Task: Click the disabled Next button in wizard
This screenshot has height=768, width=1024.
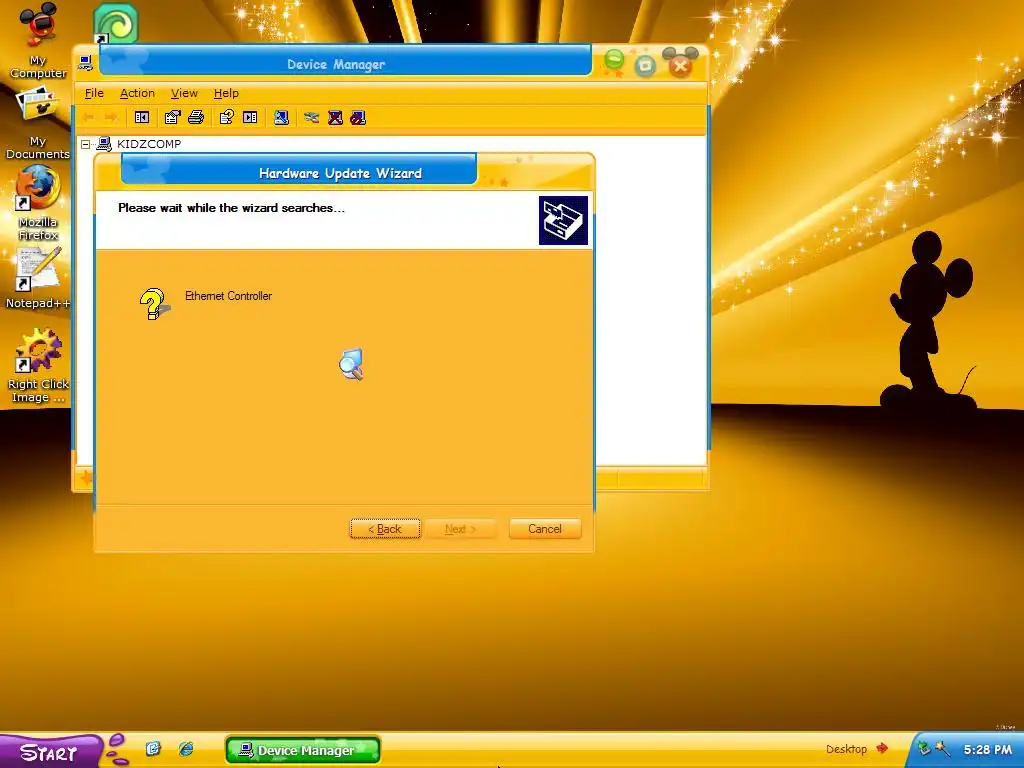Action: click(460, 529)
